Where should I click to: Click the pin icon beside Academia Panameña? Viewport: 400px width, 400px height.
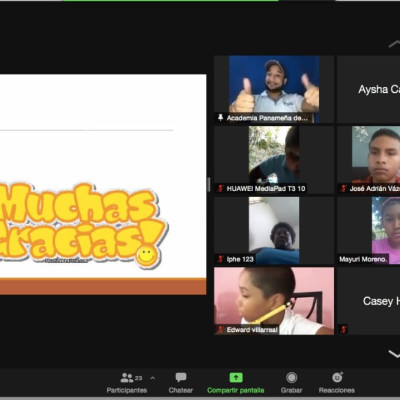pyautogui.click(x=220, y=118)
